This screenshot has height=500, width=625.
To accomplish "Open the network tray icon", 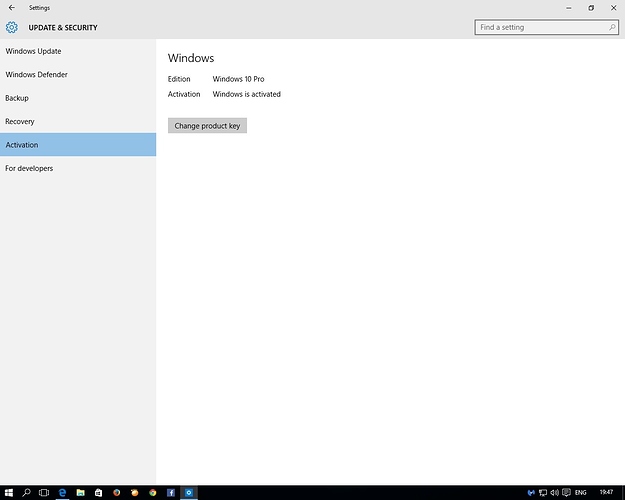I will [542, 493].
